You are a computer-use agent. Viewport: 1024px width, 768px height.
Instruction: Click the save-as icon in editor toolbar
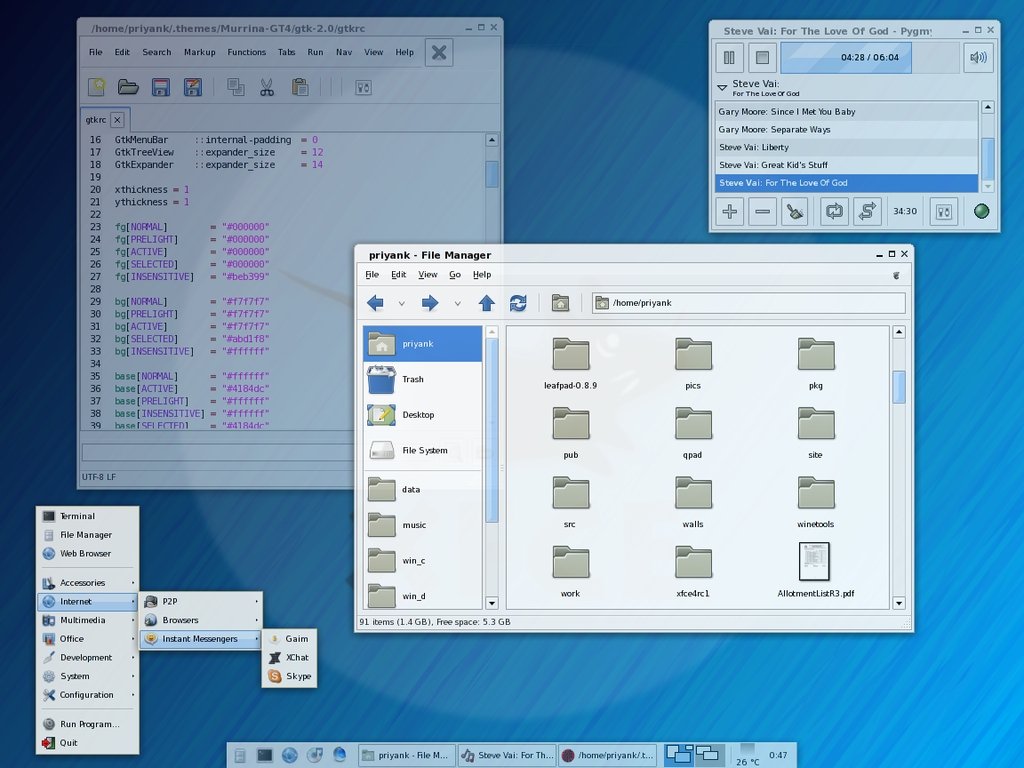pos(193,87)
